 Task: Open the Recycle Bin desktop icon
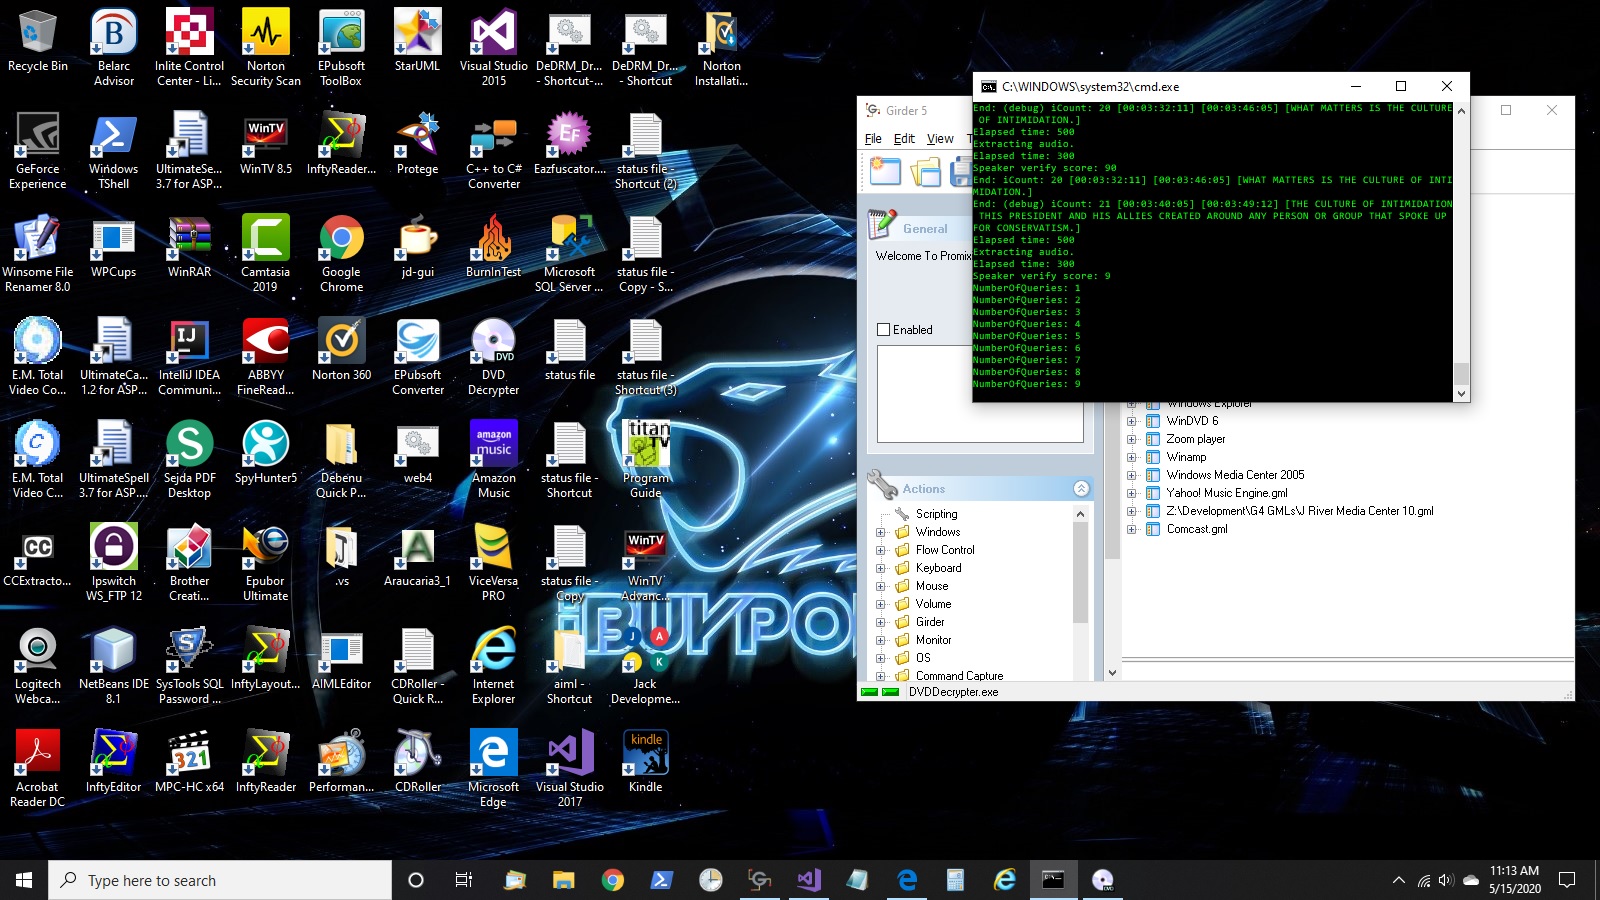click(38, 42)
